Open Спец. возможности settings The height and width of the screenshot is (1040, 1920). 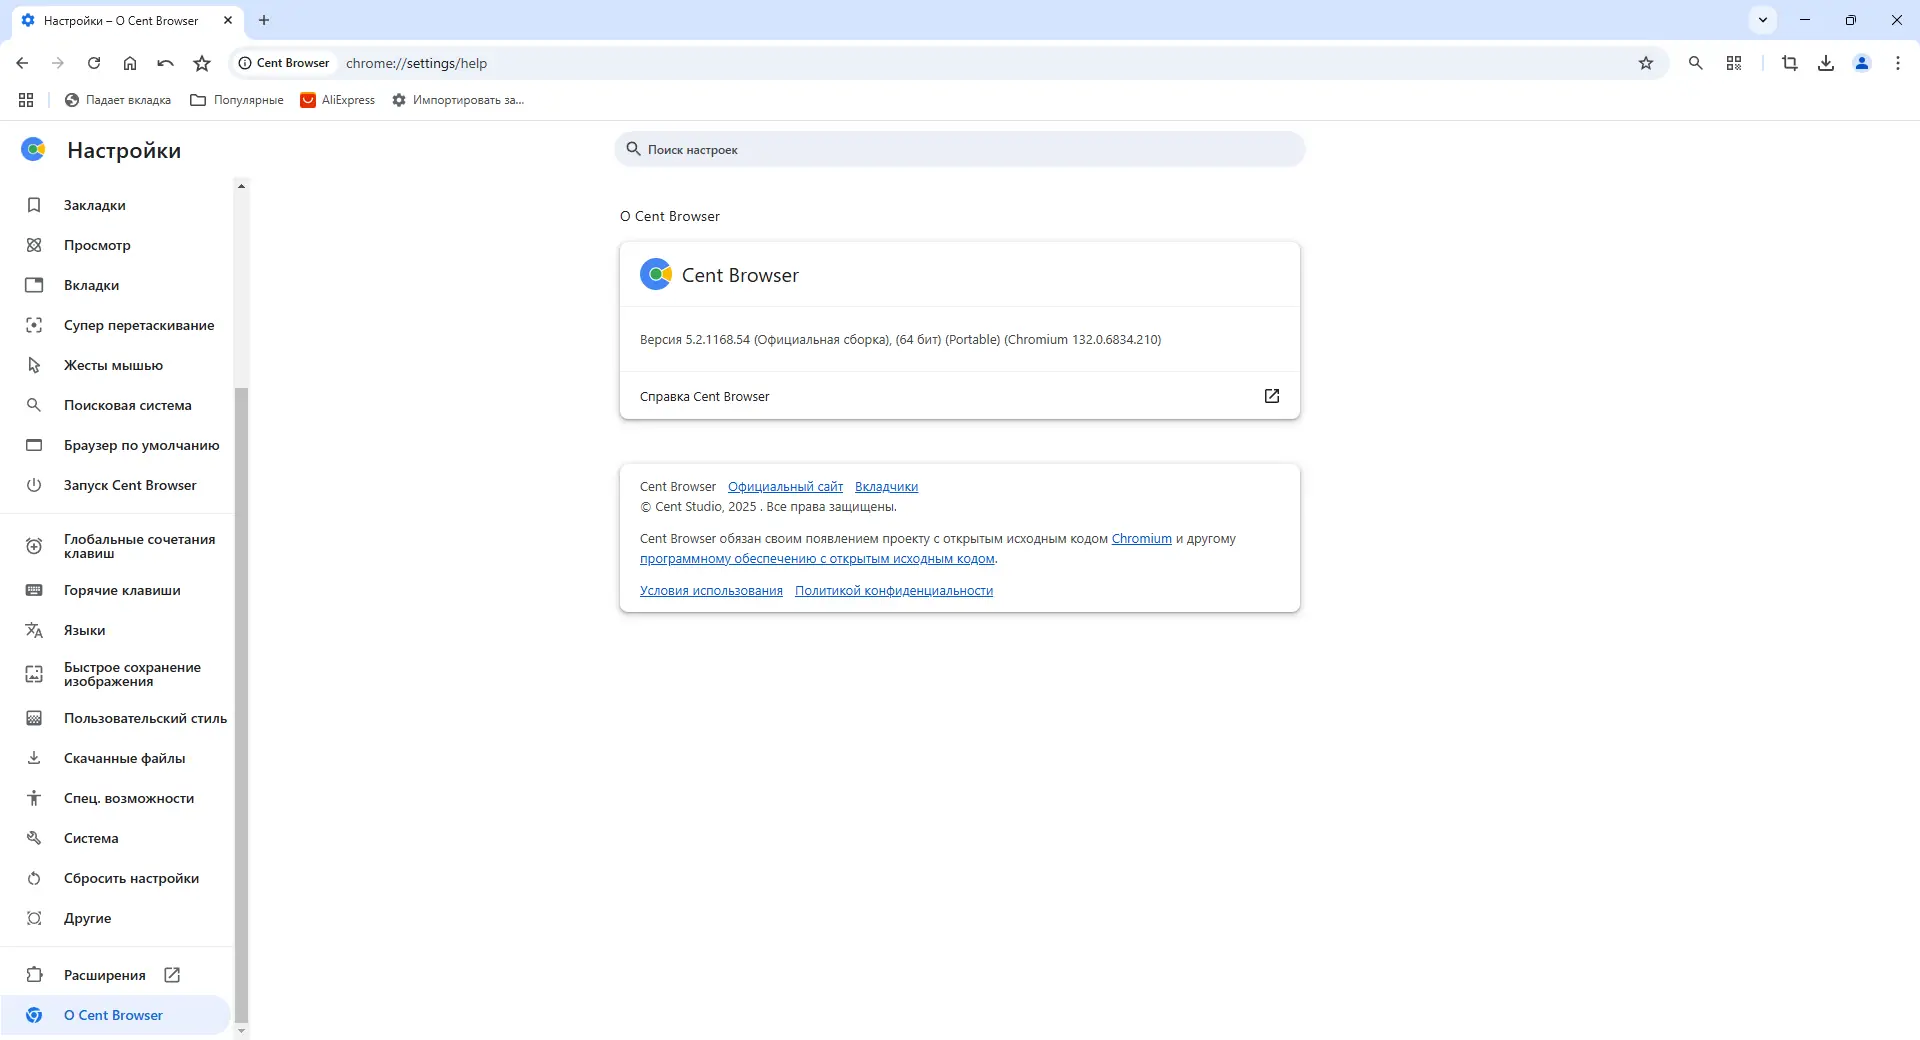(x=116, y=798)
